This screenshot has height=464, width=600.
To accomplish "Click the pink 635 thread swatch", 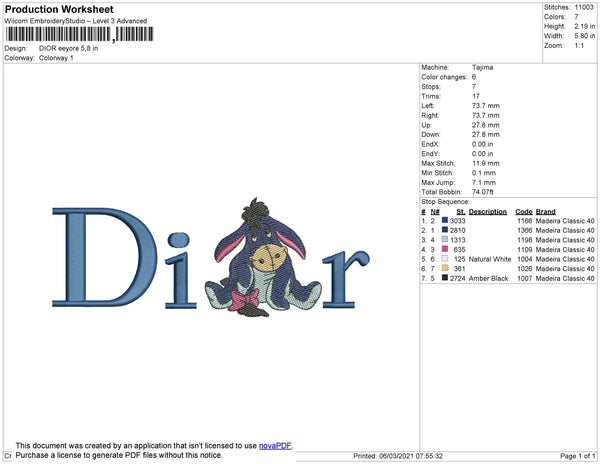I will point(445,249).
